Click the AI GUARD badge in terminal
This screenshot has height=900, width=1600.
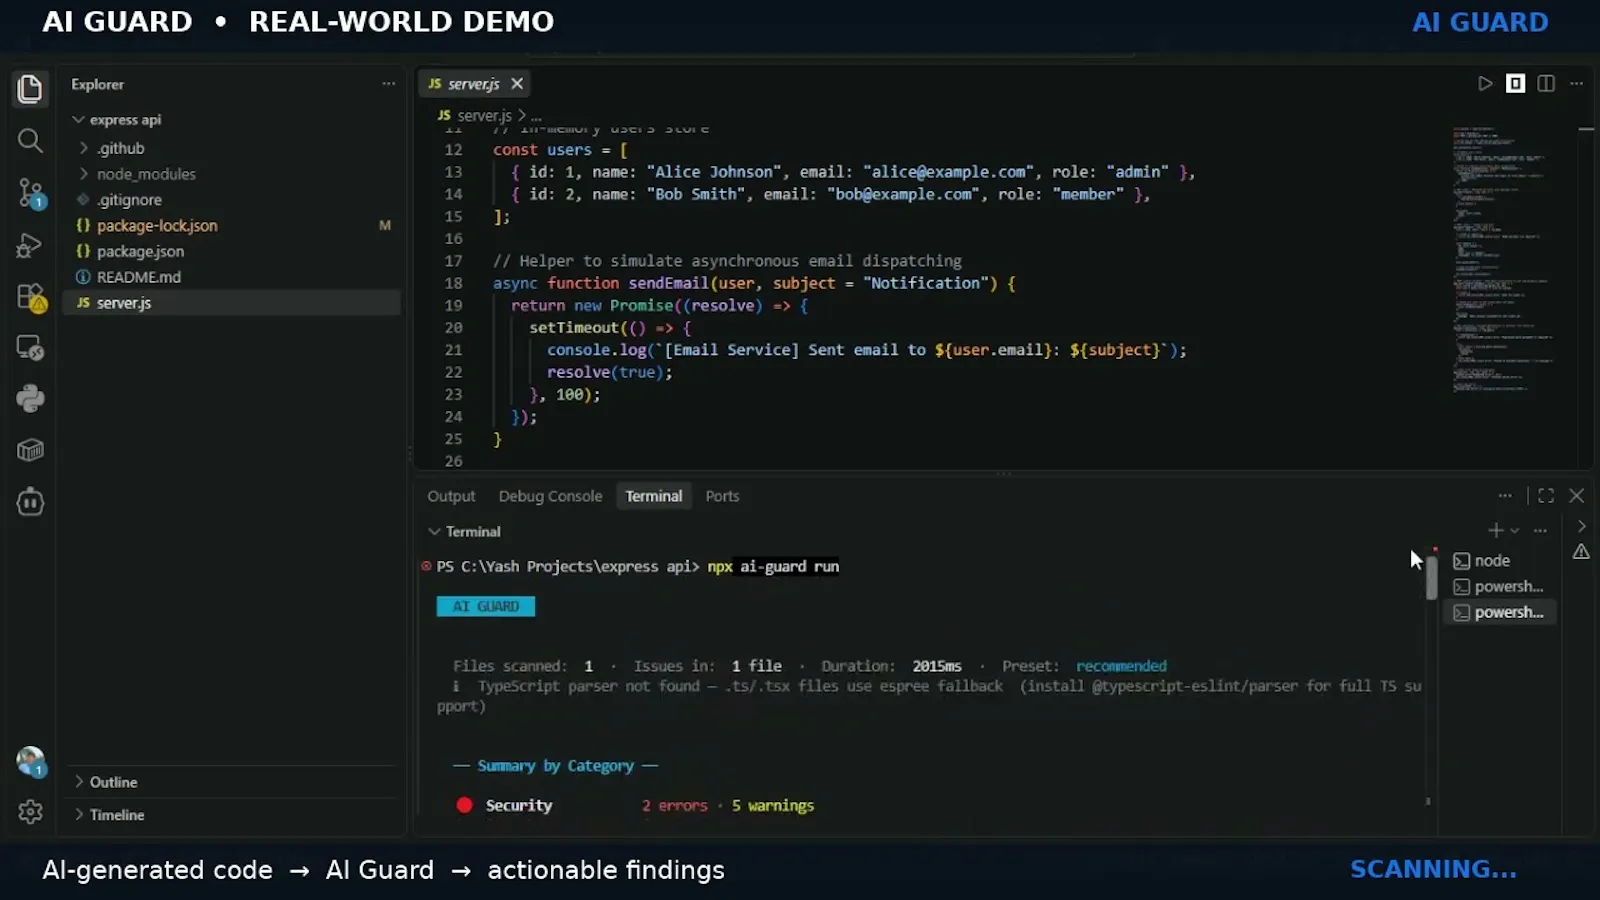[x=486, y=607]
